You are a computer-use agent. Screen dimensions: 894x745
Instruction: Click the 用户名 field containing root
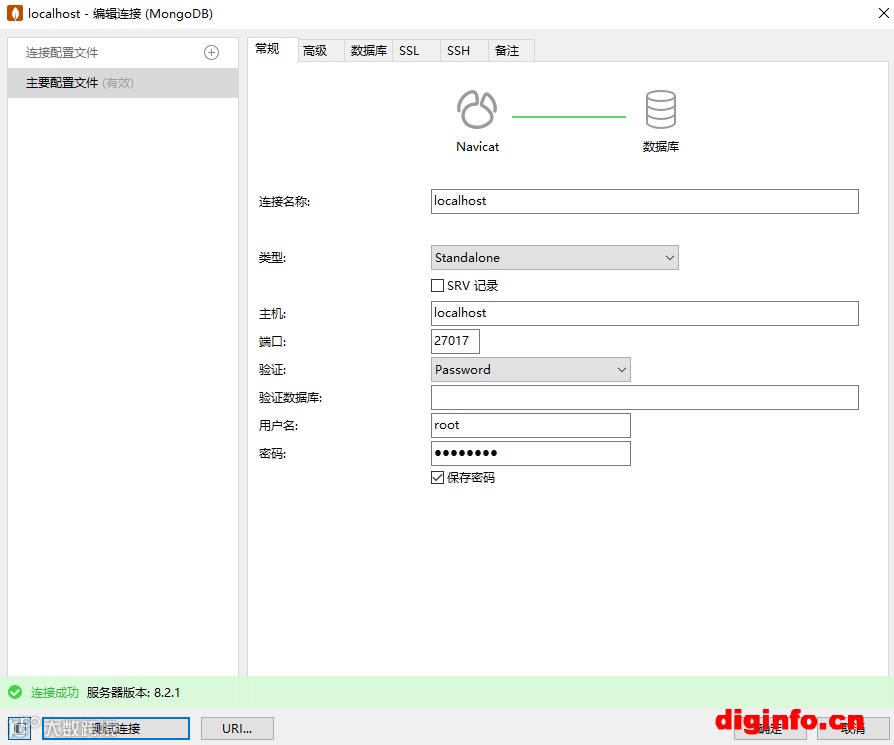click(x=531, y=425)
